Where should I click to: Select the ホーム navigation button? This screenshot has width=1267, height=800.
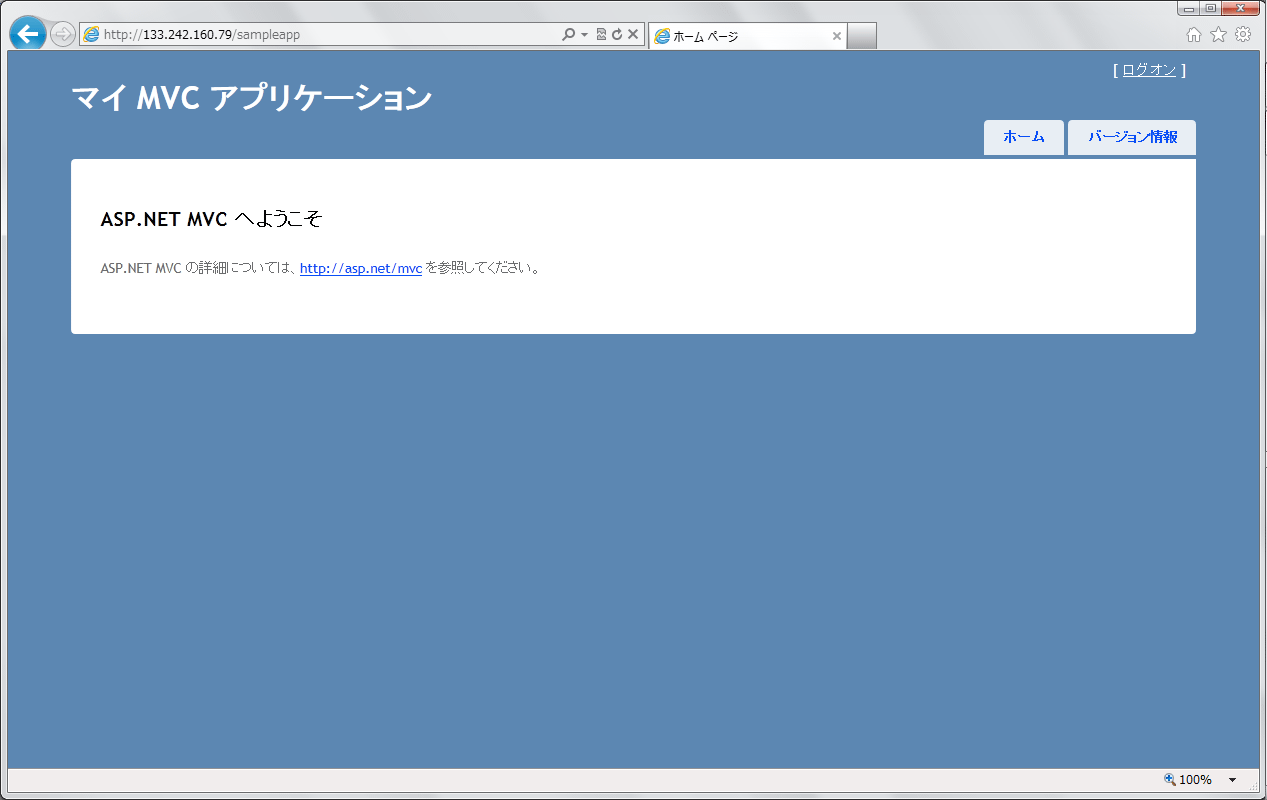point(1023,137)
